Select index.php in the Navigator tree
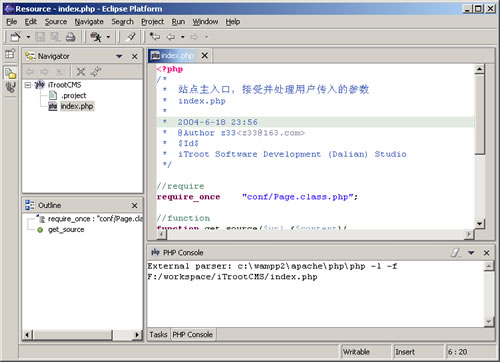This screenshot has height=362, width=500. coord(77,106)
